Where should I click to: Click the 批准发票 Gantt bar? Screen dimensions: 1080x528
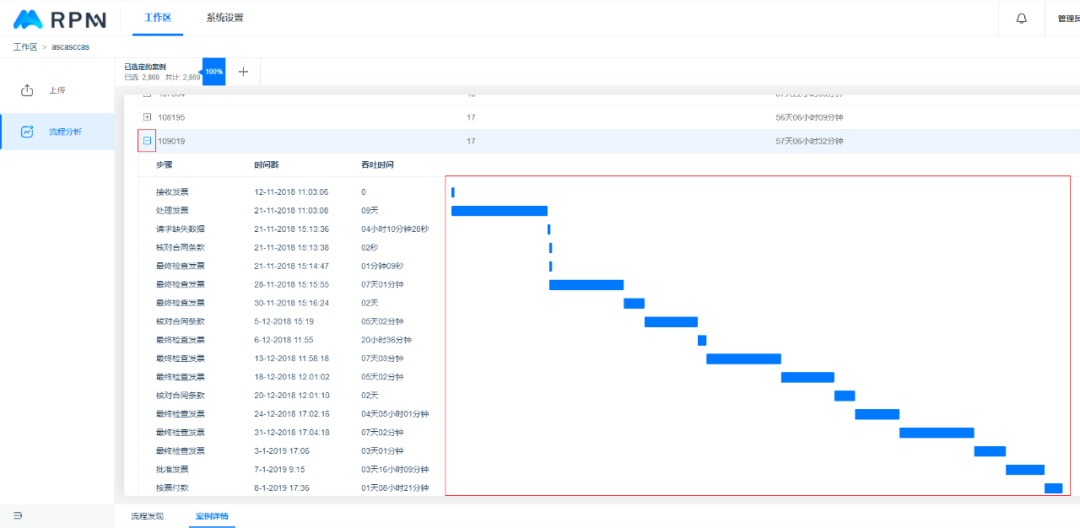pos(1024,470)
